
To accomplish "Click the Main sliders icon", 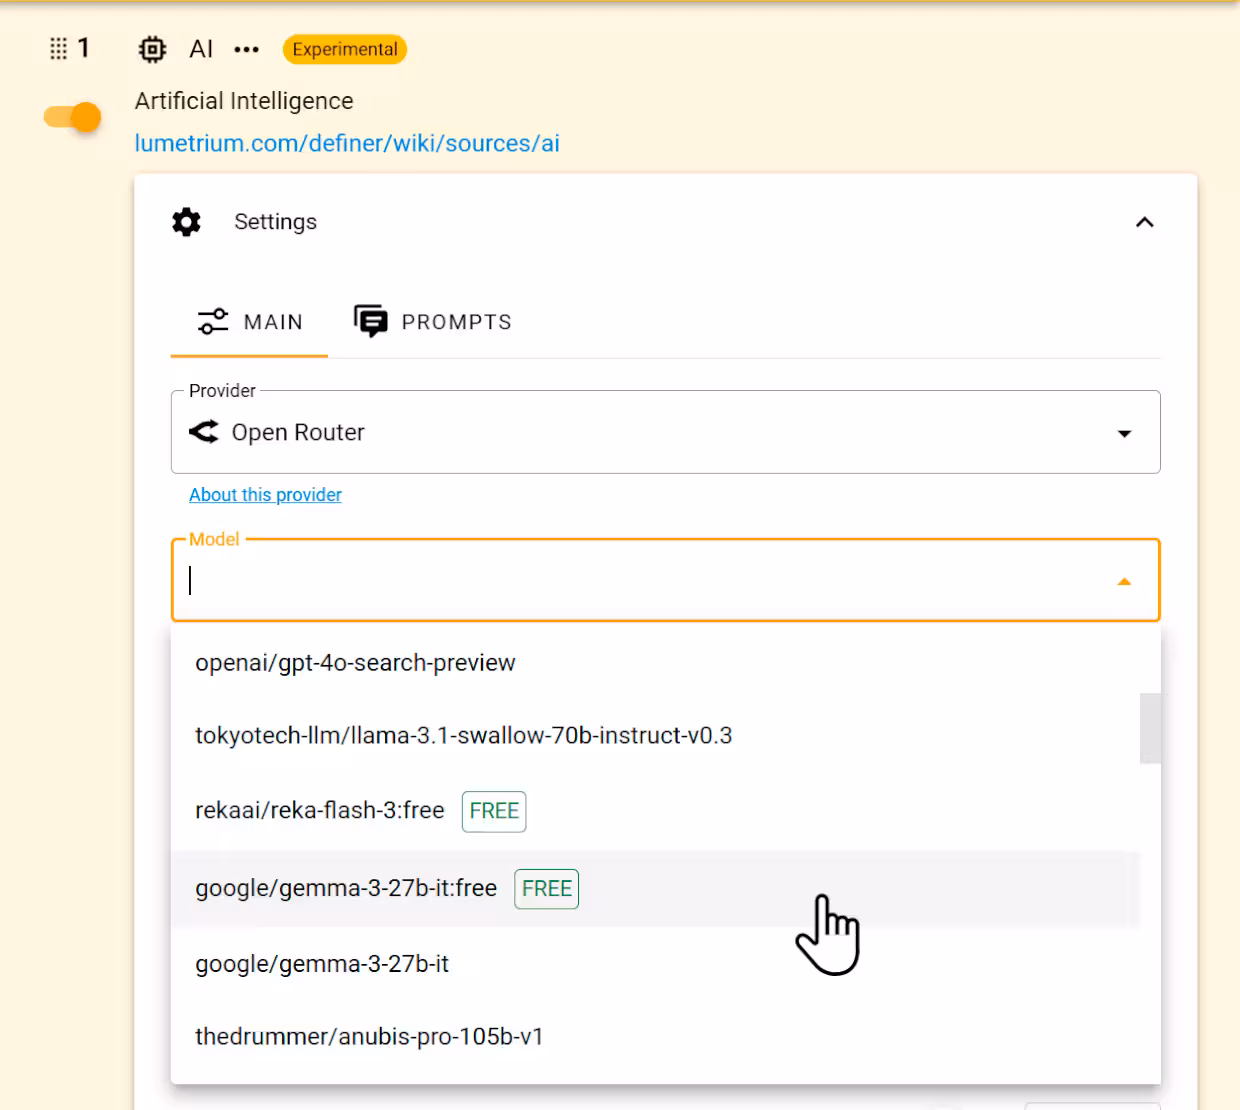I will tap(213, 321).
